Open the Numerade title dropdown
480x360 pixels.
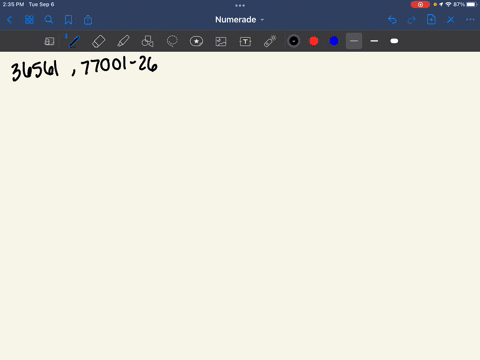pos(239,20)
